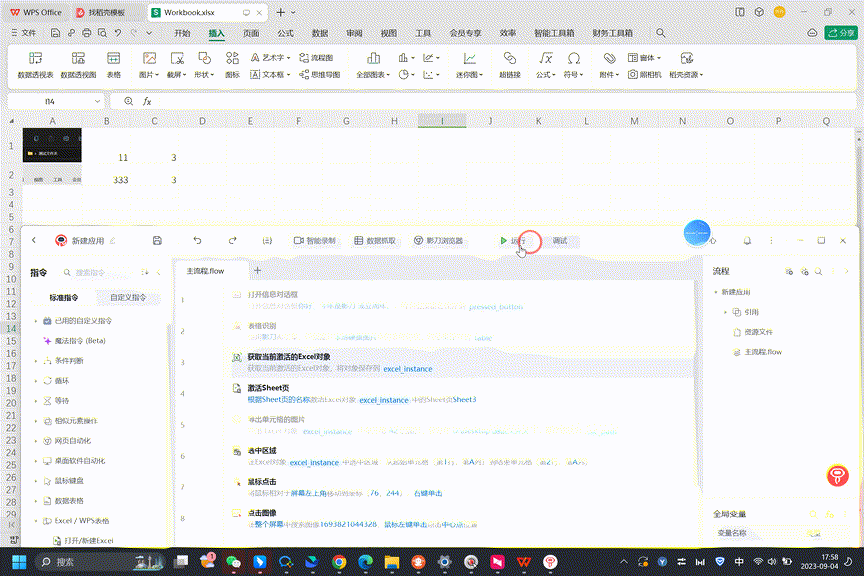The width and height of the screenshot is (864, 576).
Task: Expand the 条件判断 command category
Action: coord(69,361)
